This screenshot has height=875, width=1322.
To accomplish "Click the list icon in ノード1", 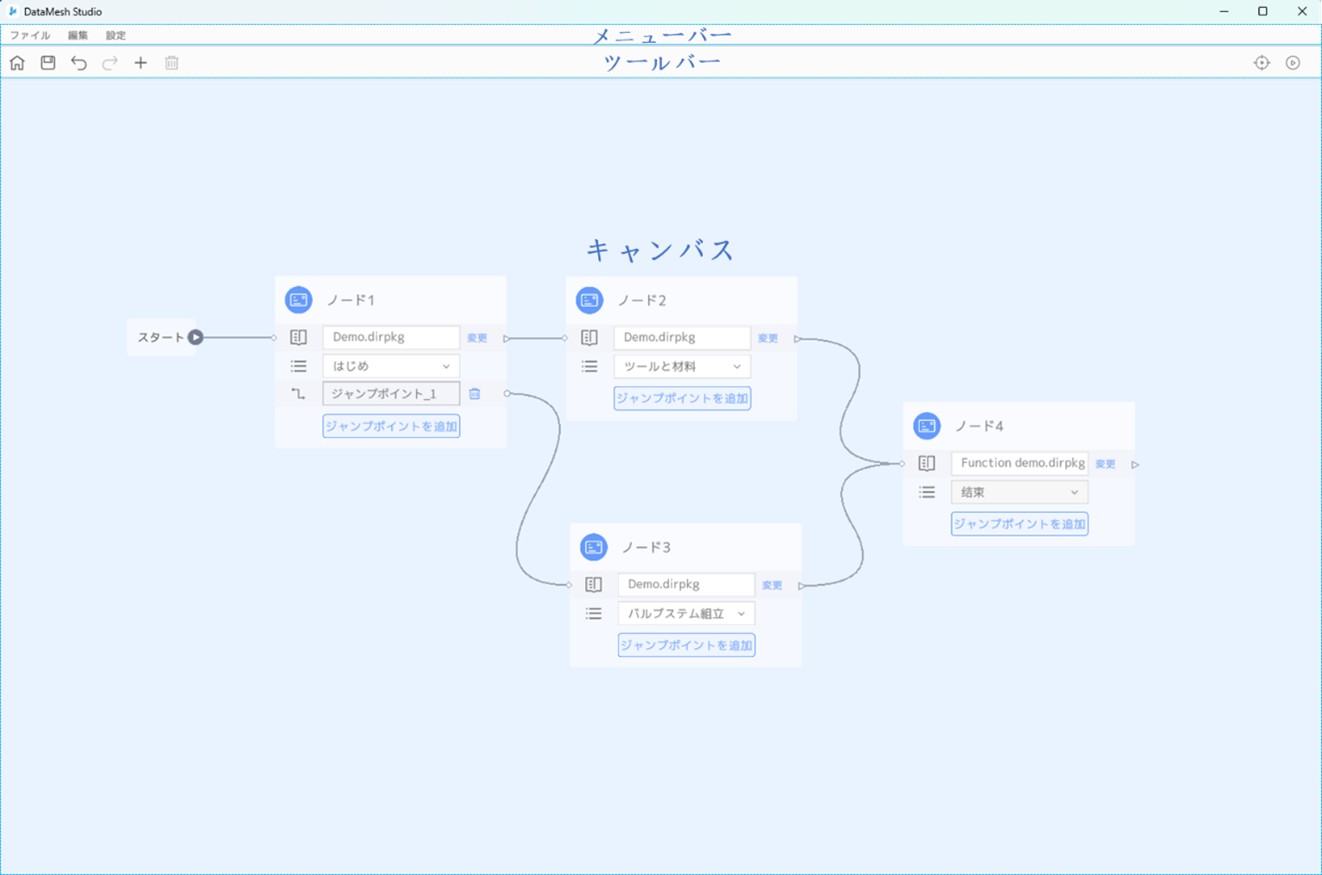I will click(x=298, y=367).
